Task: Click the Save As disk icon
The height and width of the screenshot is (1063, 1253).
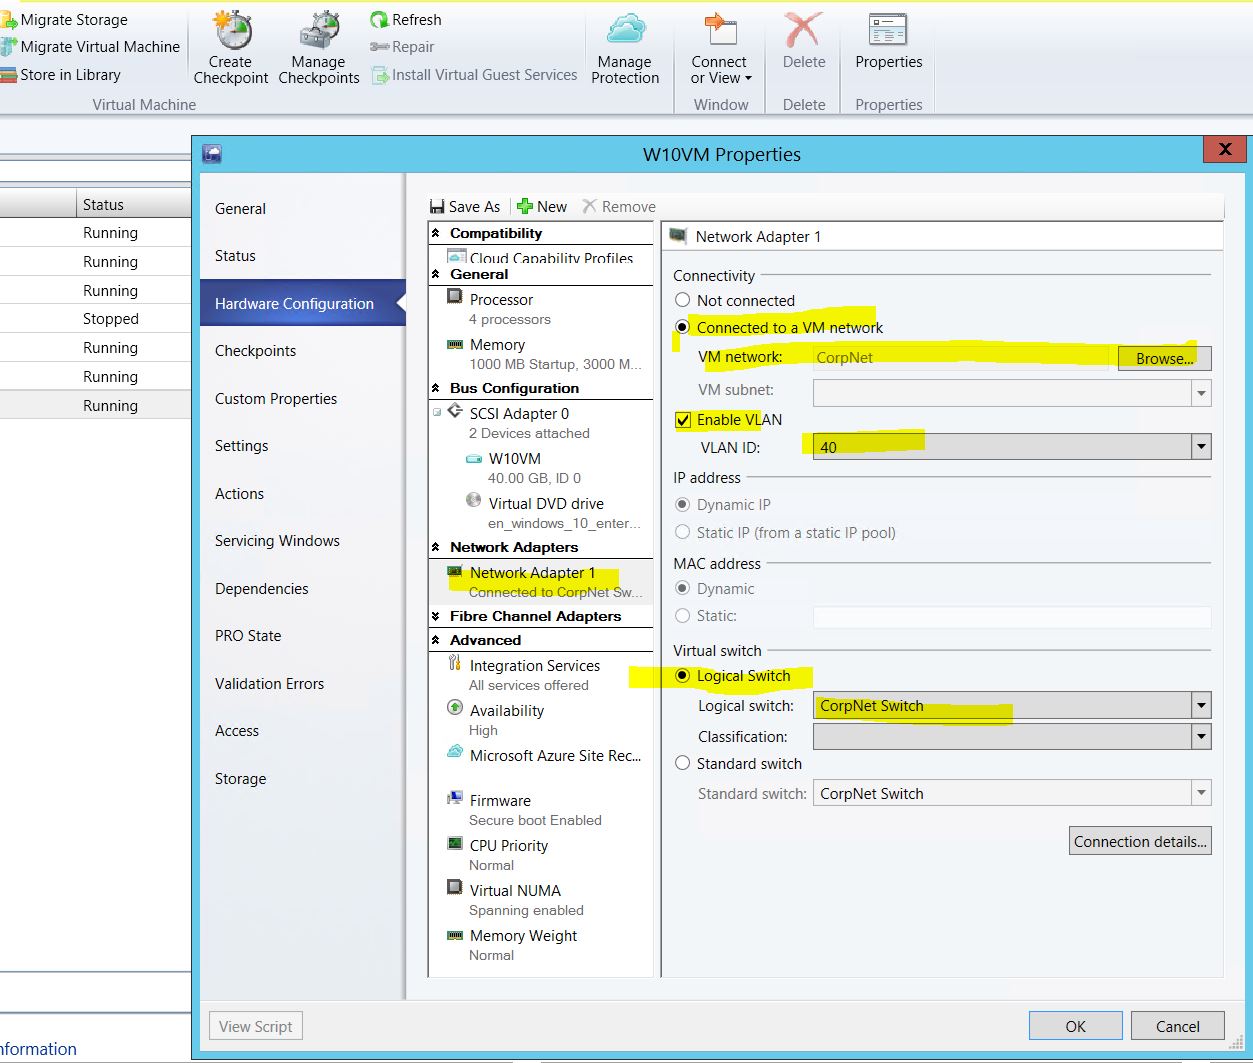Action: [437, 207]
